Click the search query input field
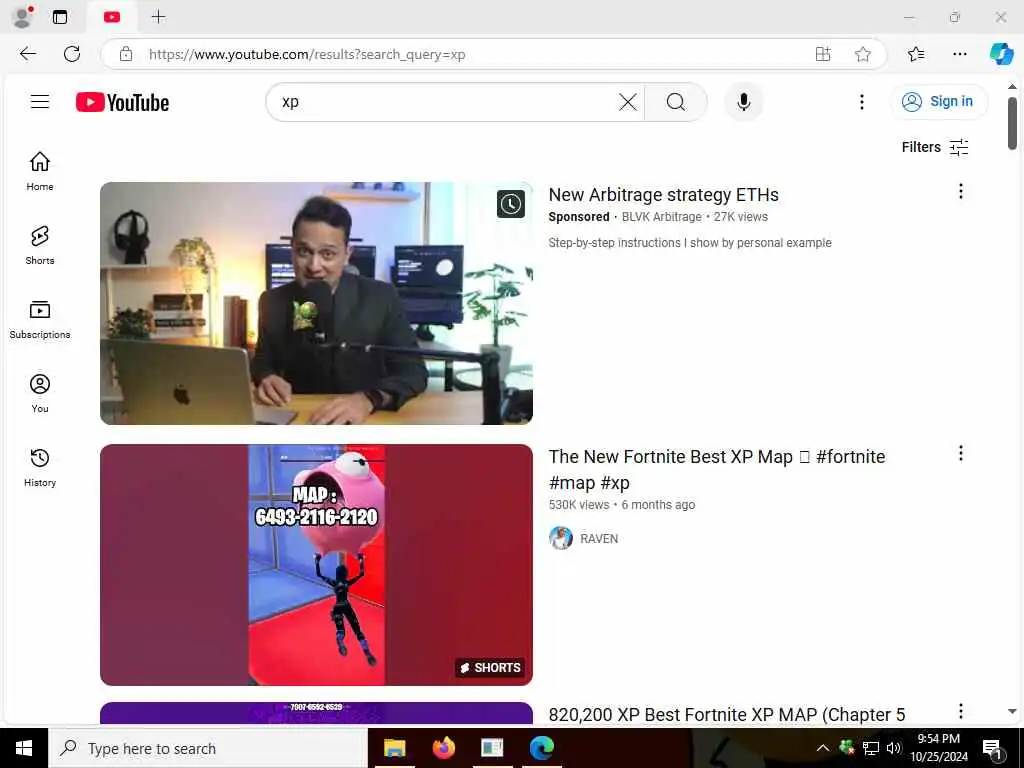1024x768 pixels. [x=447, y=102]
